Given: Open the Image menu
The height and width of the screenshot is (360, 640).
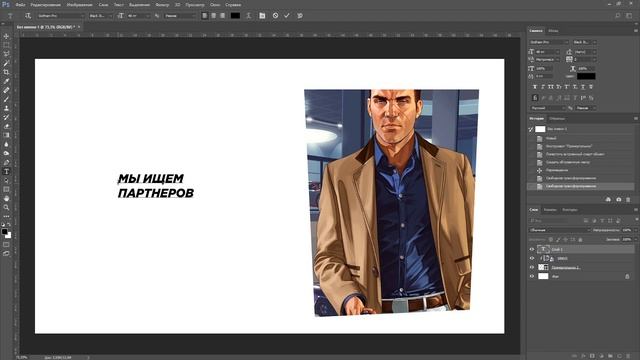Looking at the screenshot, I should tap(79, 5).
